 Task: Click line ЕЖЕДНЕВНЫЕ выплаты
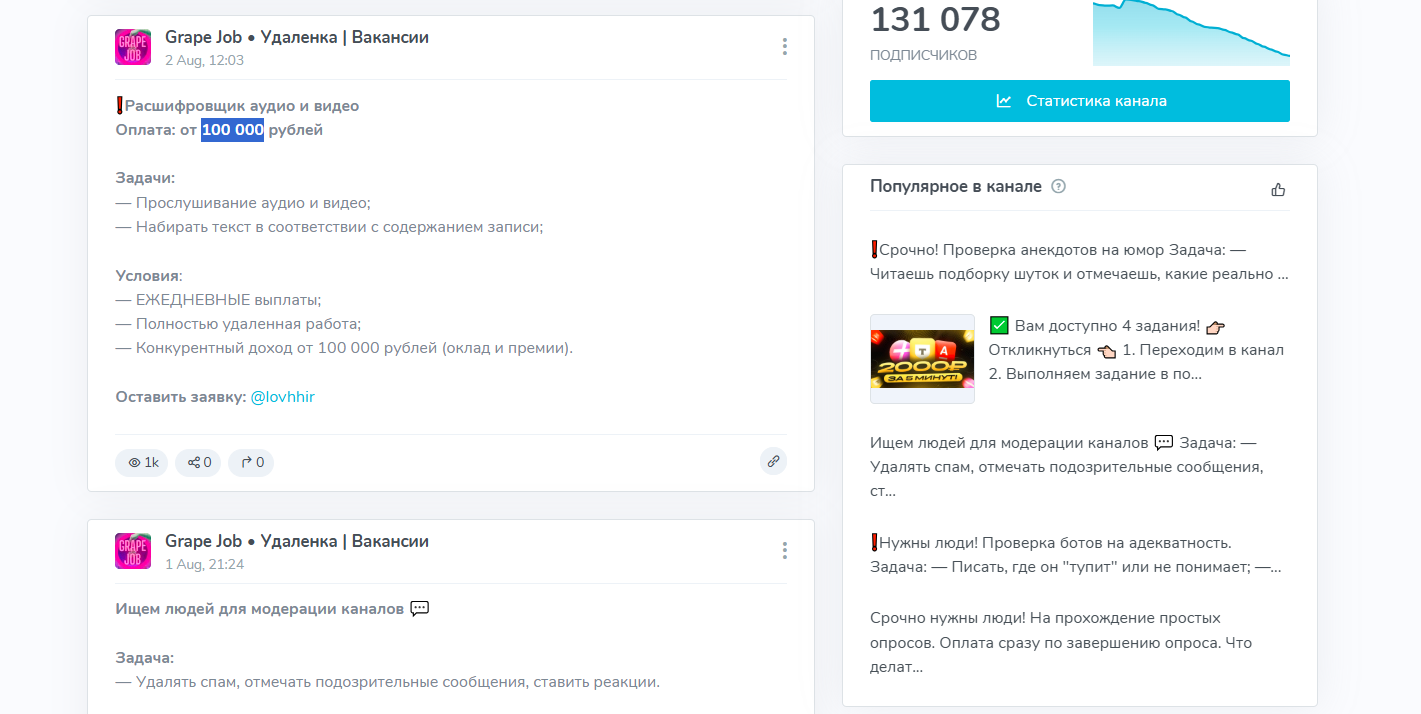point(218,300)
